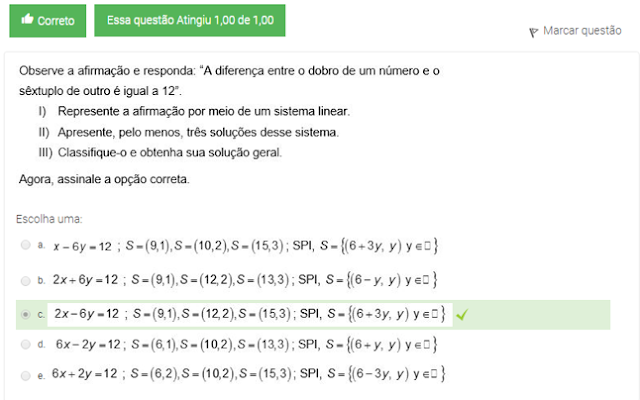Click item III 'Classifique-o' line
Screen dimensions: 640x400
pyautogui.click(x=169, y=153)
